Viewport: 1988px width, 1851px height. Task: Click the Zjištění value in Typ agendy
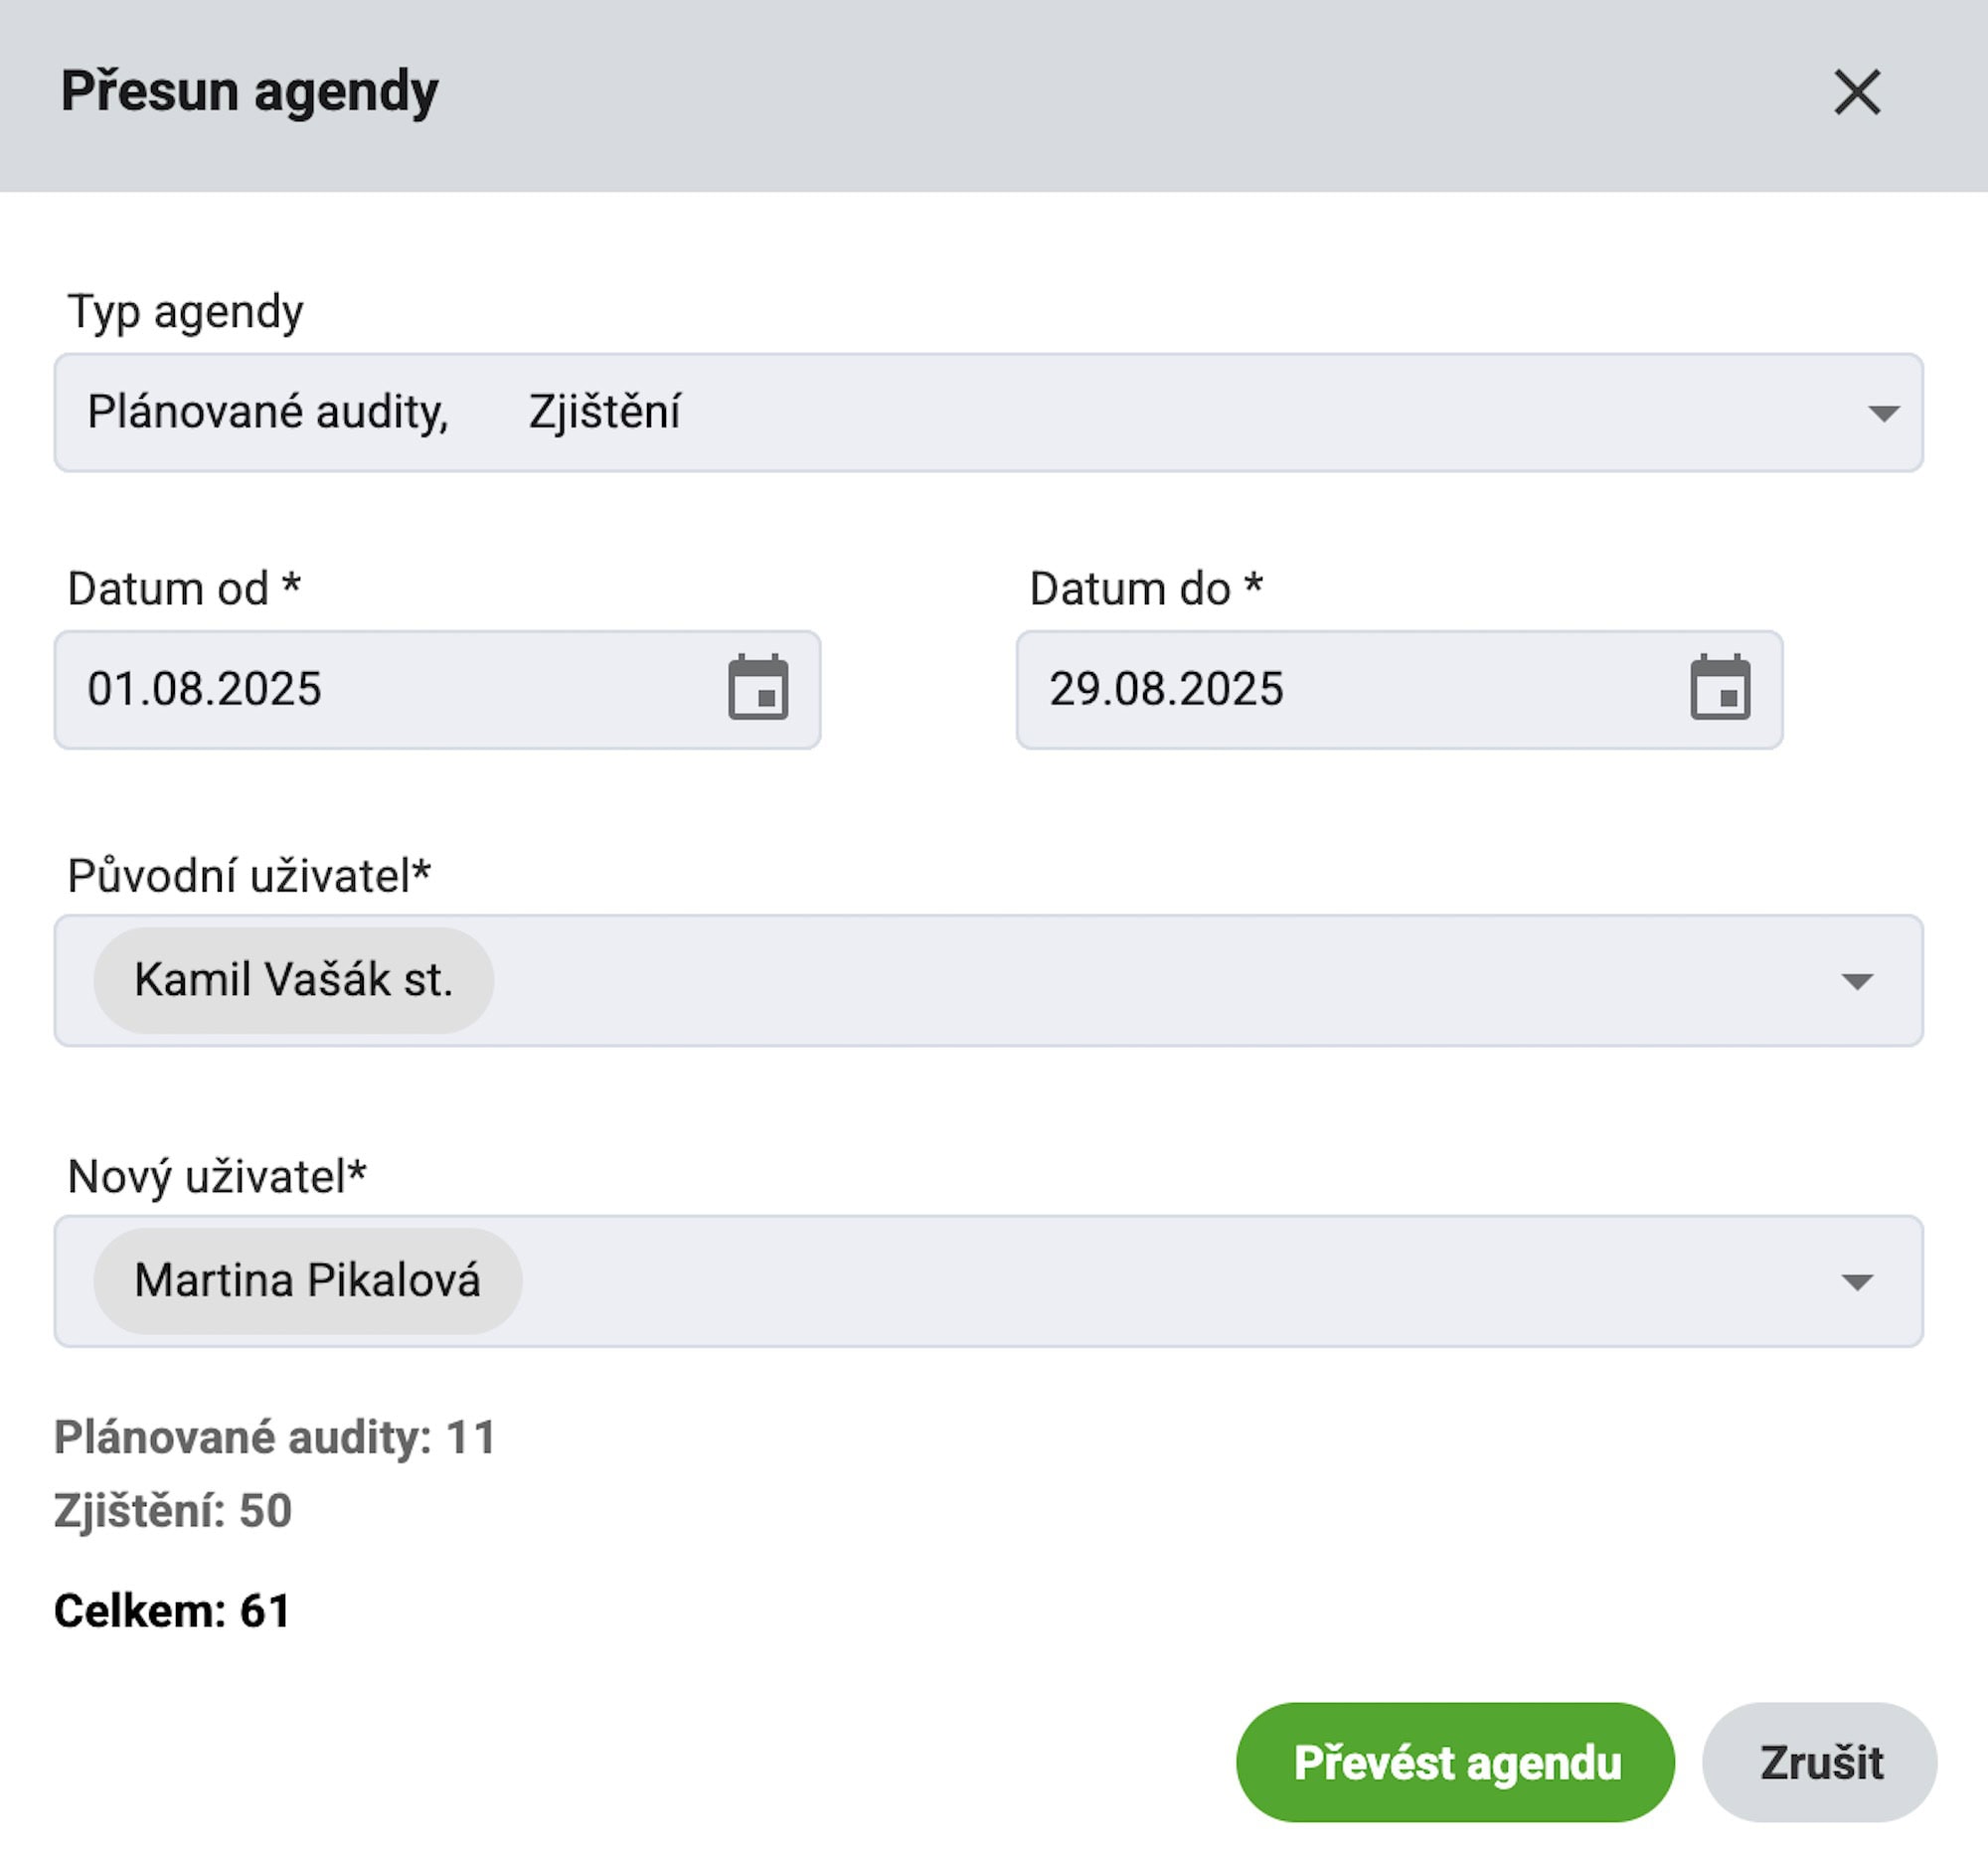(604, 412)
